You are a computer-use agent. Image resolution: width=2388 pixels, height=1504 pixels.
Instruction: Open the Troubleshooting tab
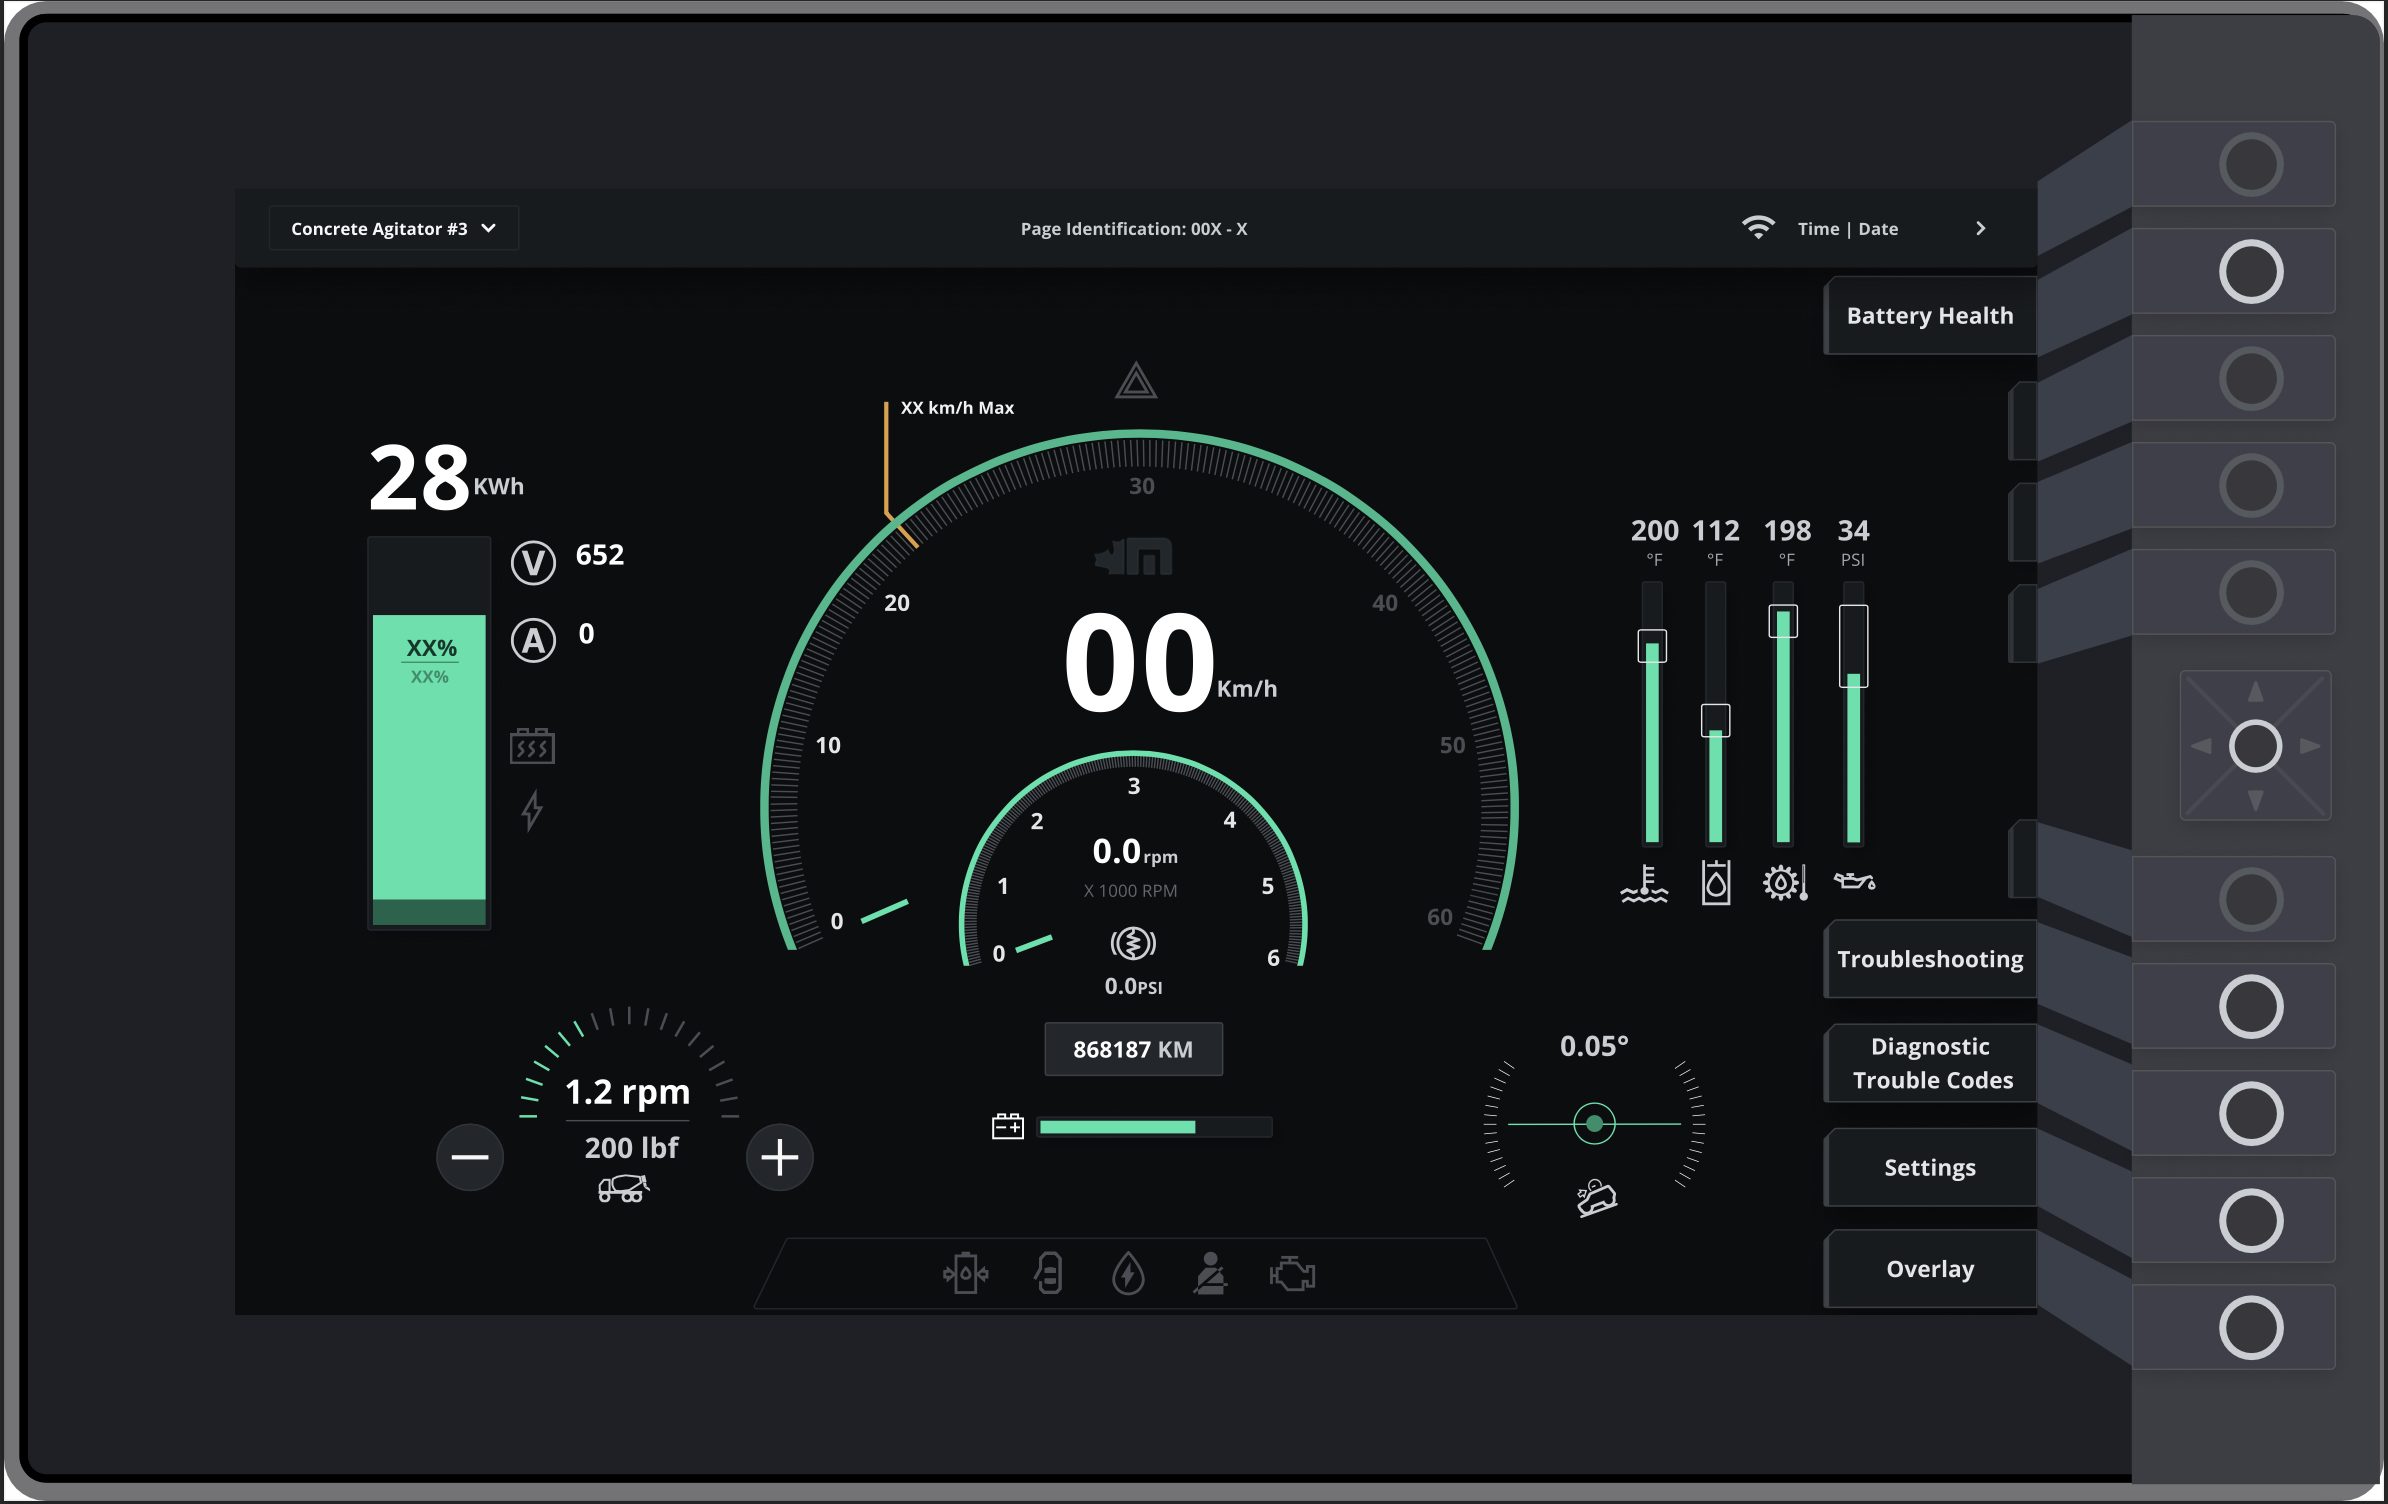(x=1929, y=960)
